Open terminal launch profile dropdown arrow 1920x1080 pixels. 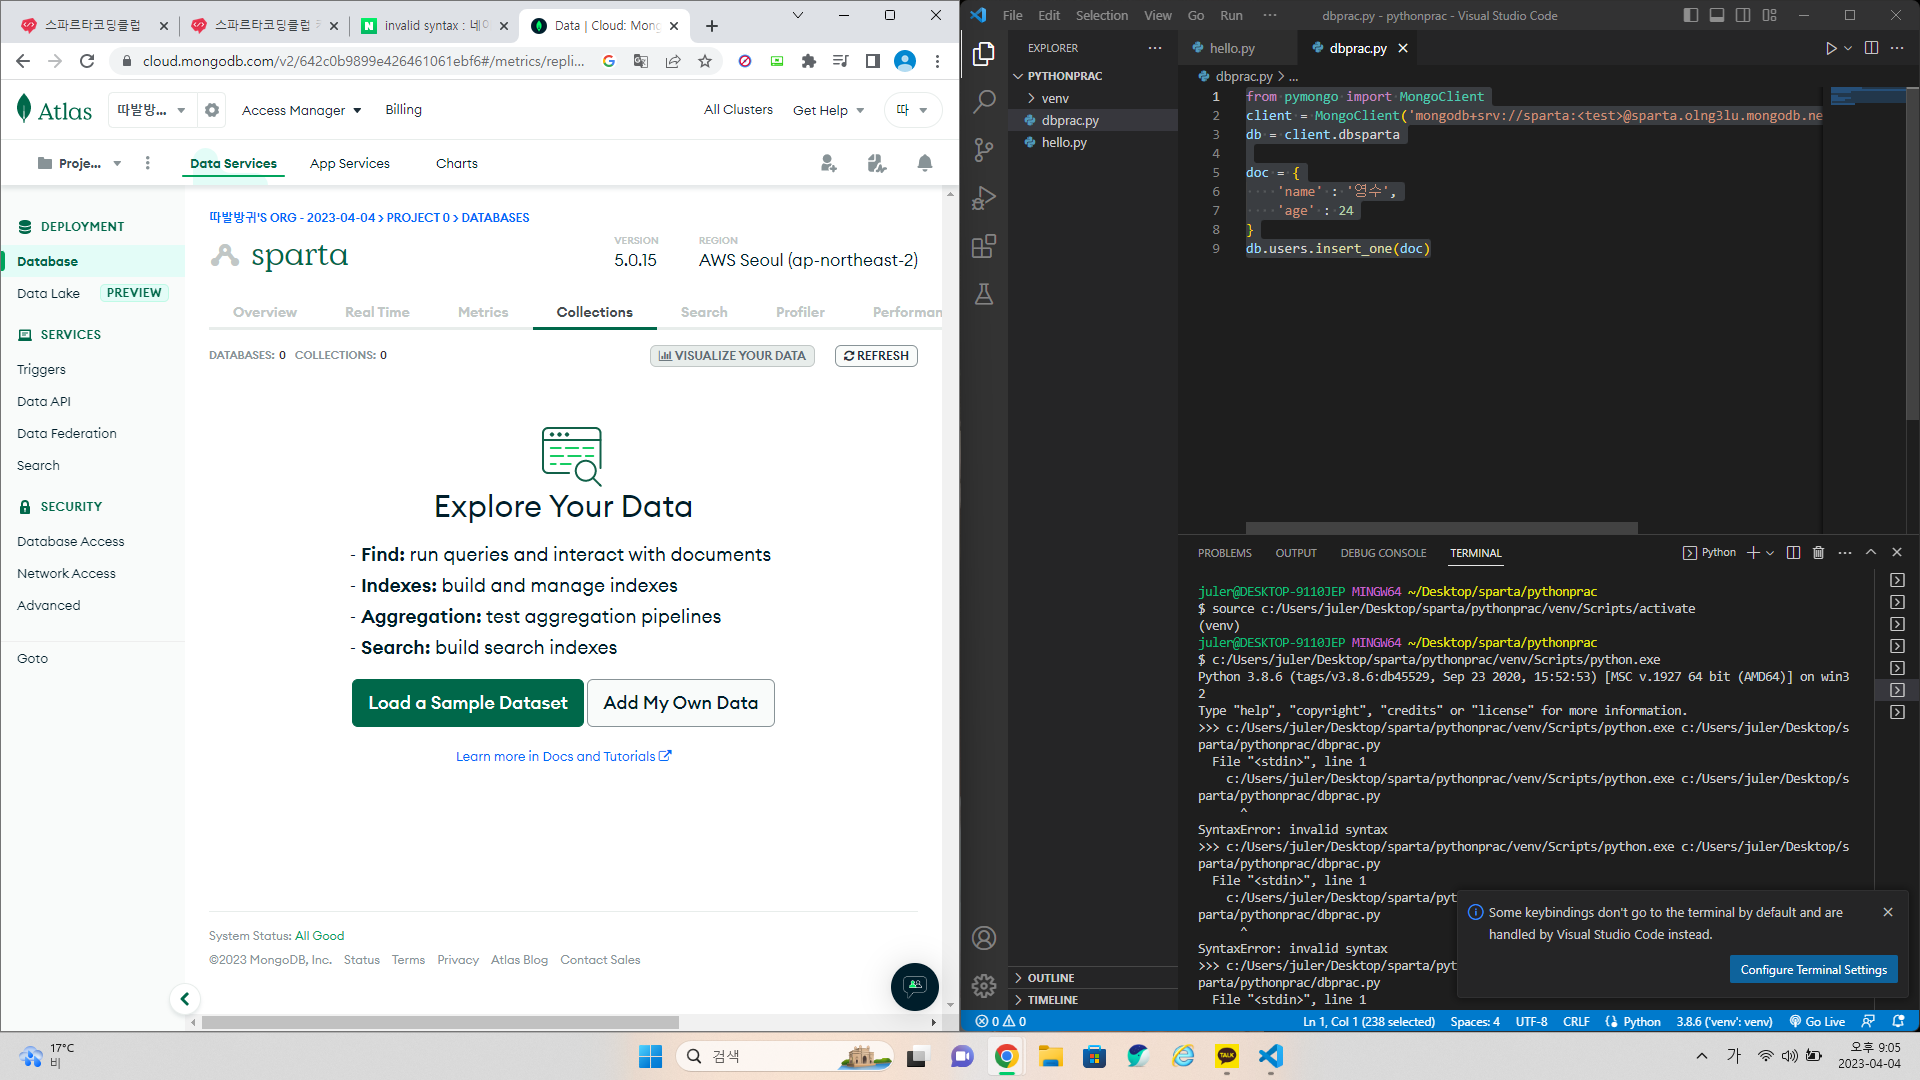pos(1770,553)
